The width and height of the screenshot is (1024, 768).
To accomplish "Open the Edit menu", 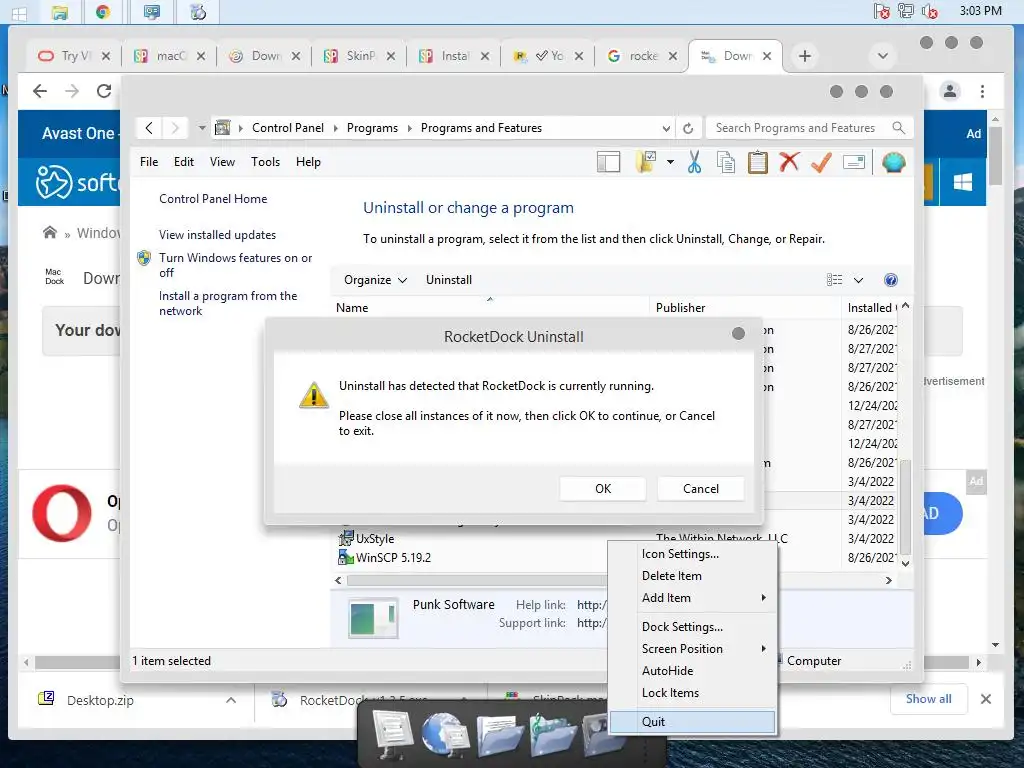I will point(184,162).
